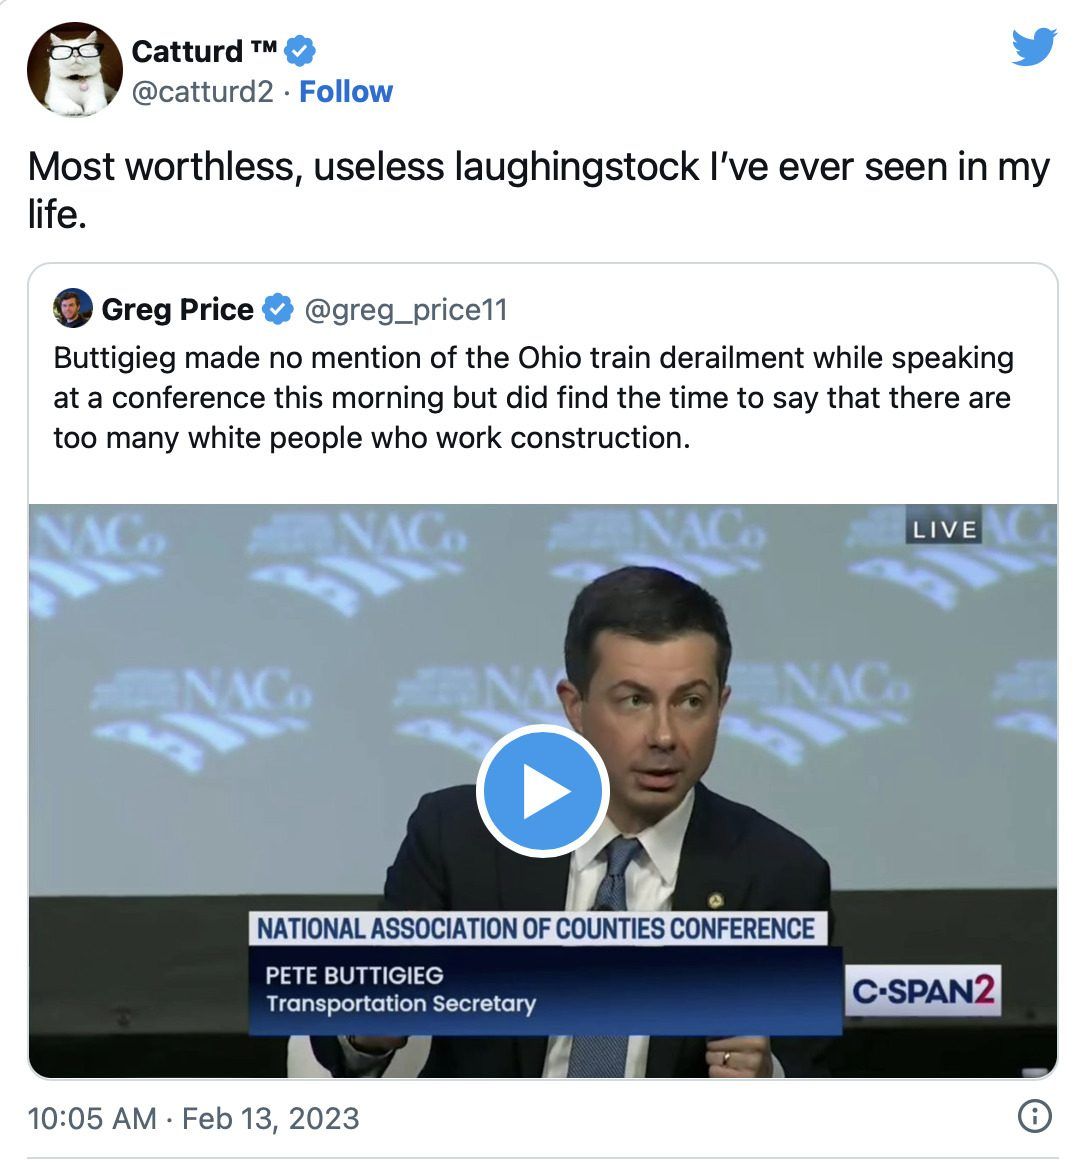Follow the @catturd2 account

click(x=346, y=92)
